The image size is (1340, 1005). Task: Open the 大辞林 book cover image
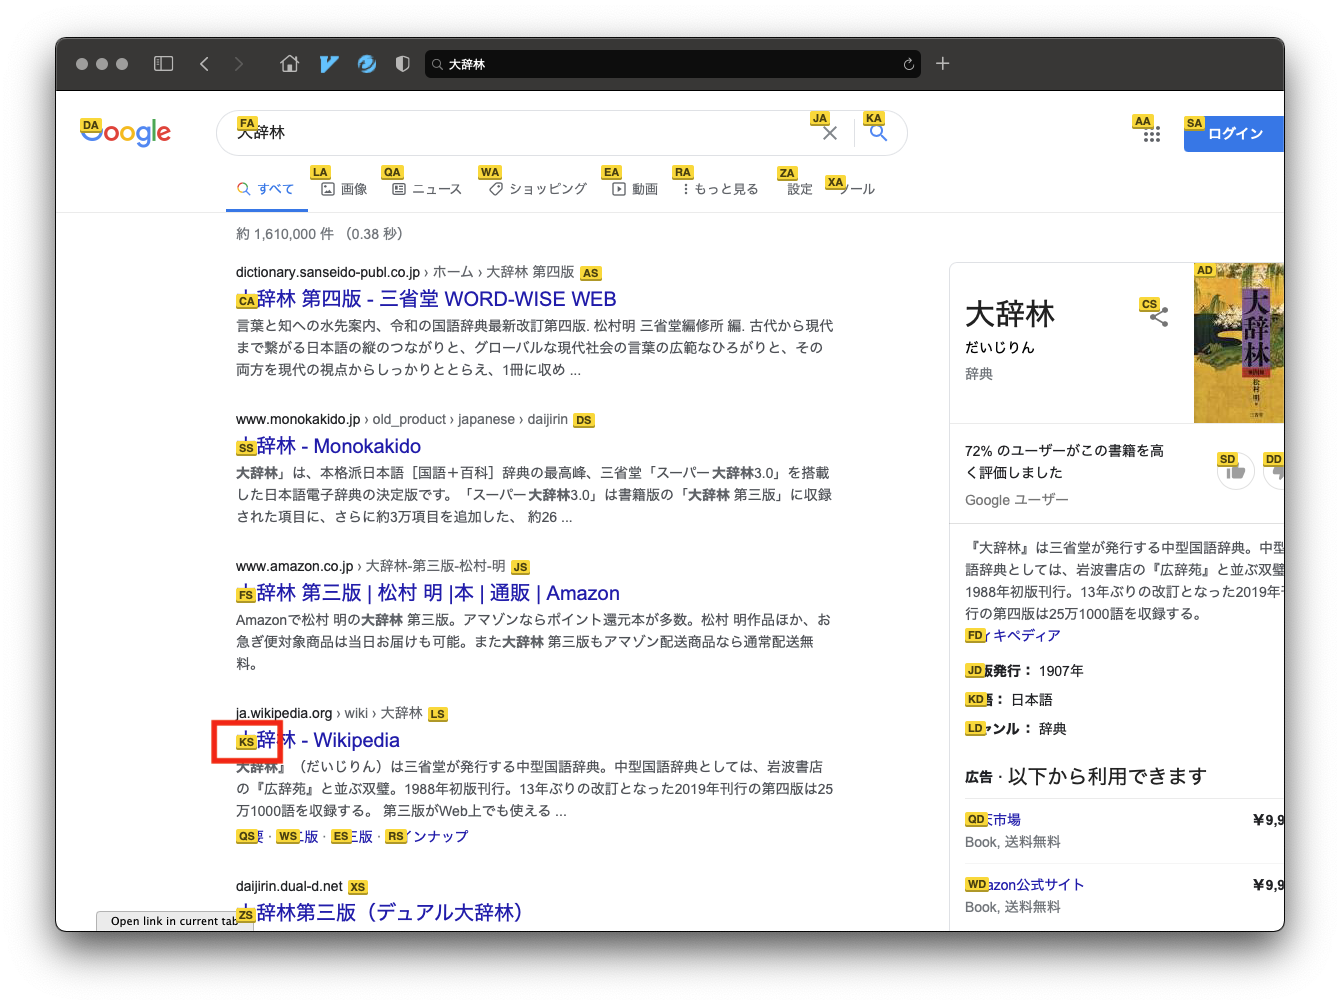click(x=1239, y=343)
